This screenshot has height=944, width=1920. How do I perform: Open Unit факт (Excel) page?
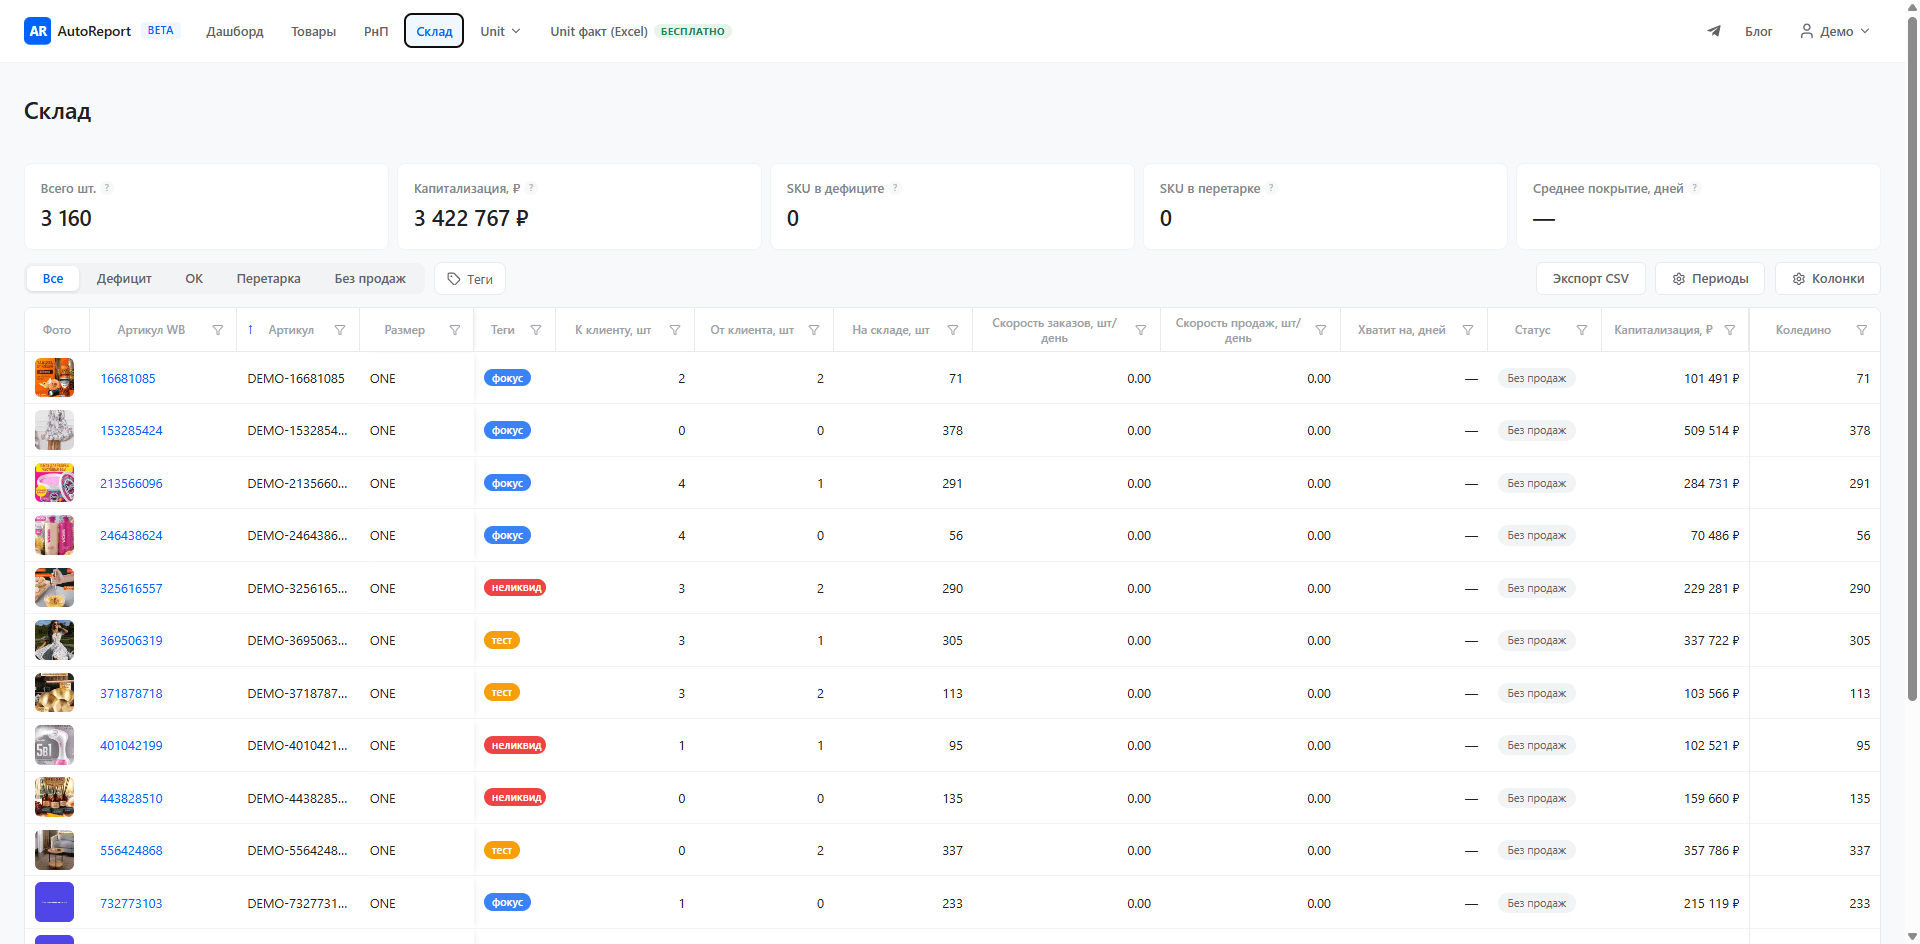click(x=599, y=31)
